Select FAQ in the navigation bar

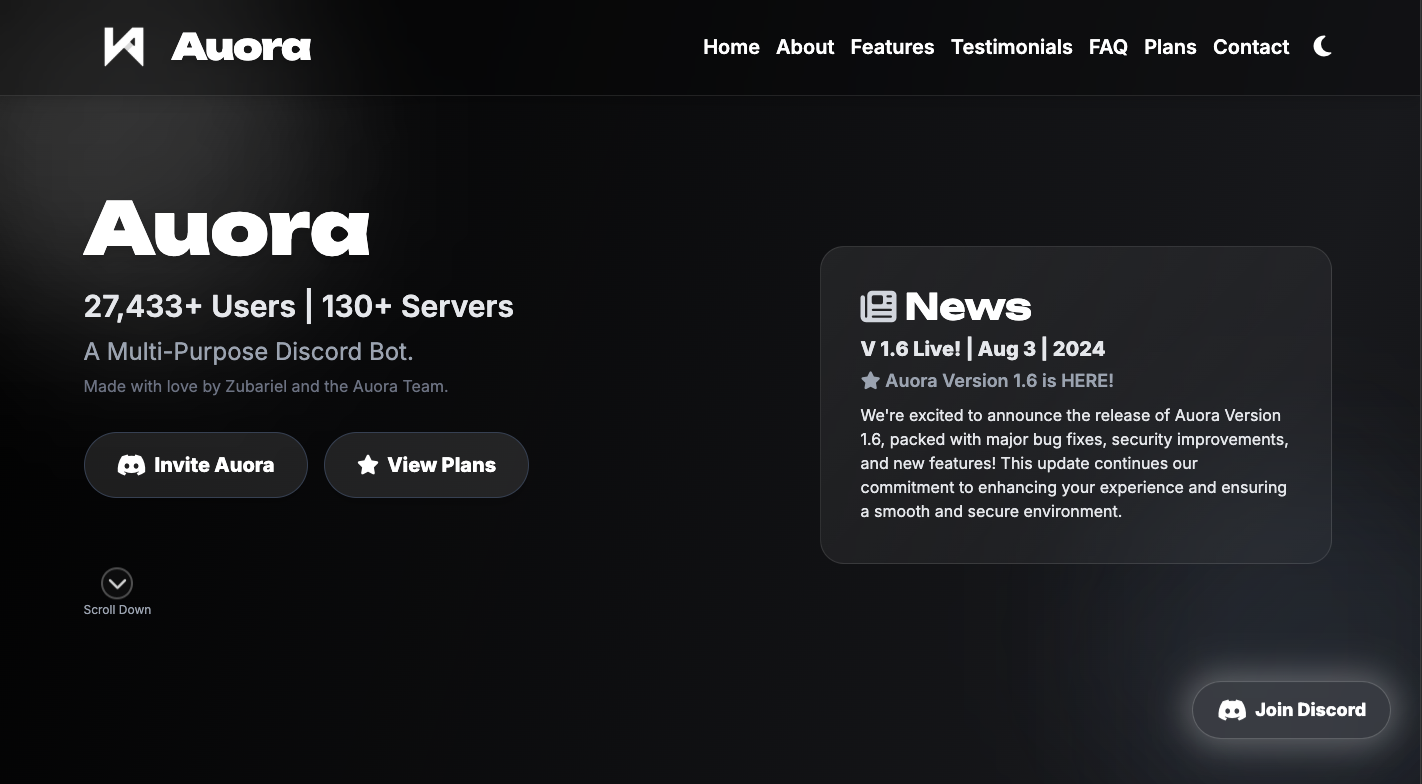(x=1108, y=47)
